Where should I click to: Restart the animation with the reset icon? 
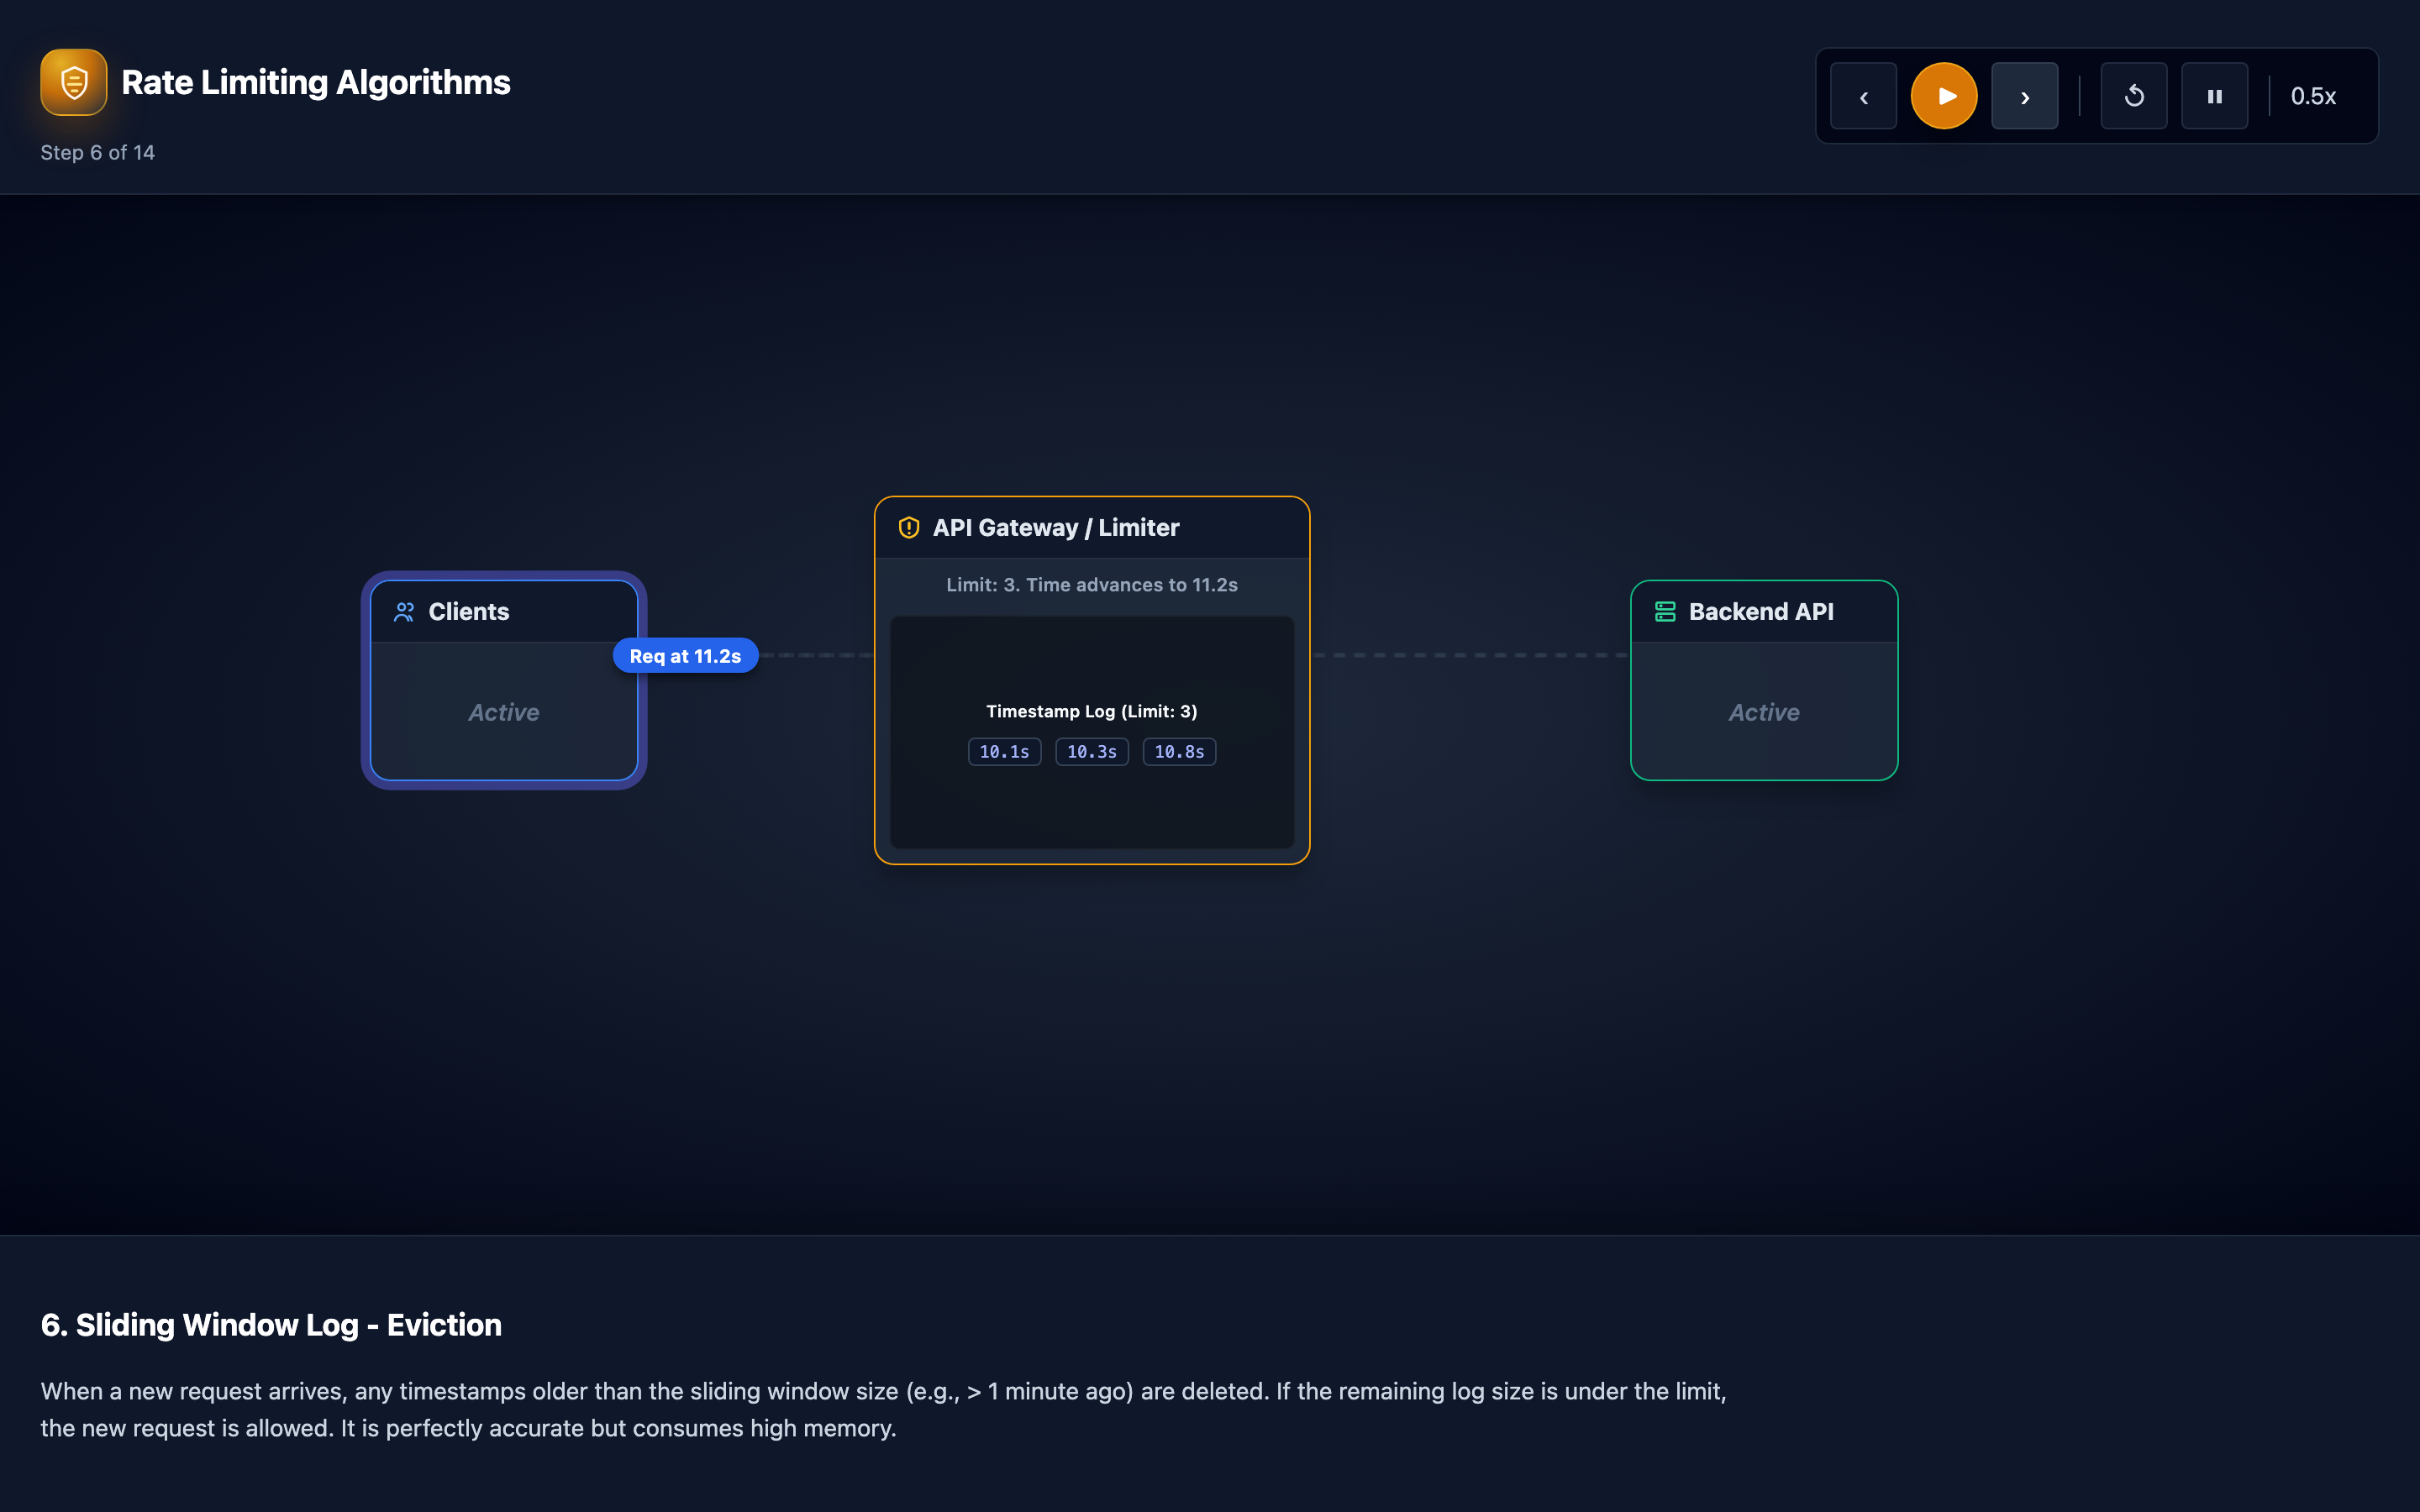tap(2134, 96)
